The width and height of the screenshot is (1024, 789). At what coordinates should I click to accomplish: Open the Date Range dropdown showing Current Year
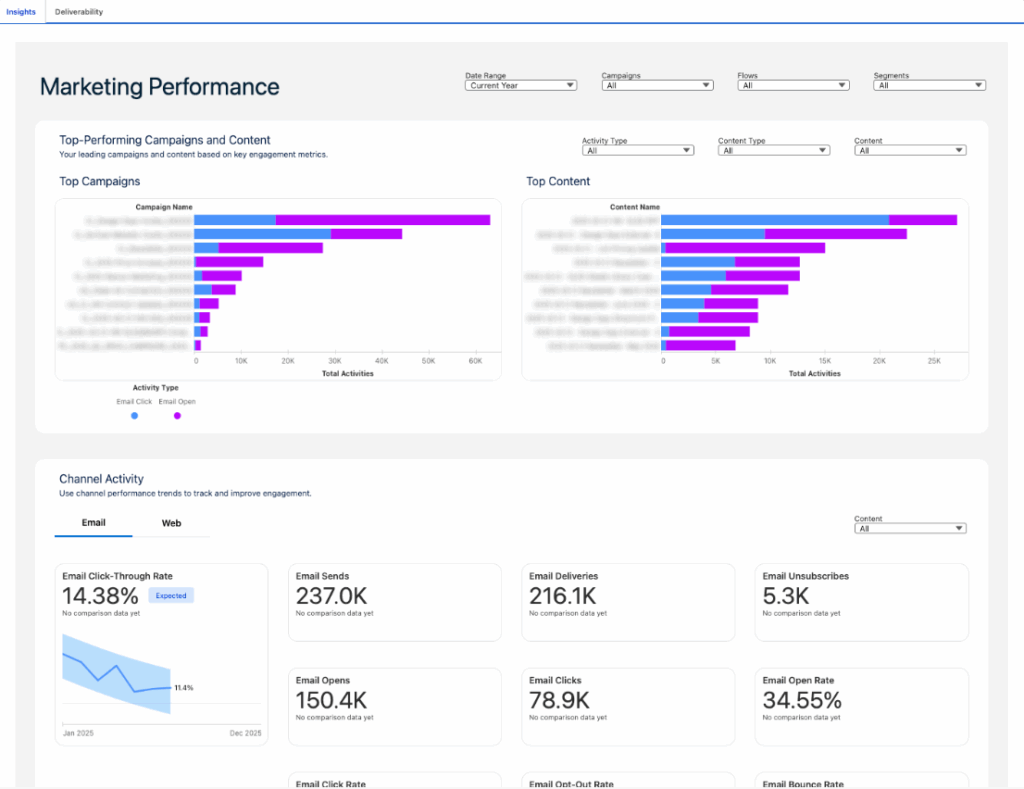(x=520, y=85)
